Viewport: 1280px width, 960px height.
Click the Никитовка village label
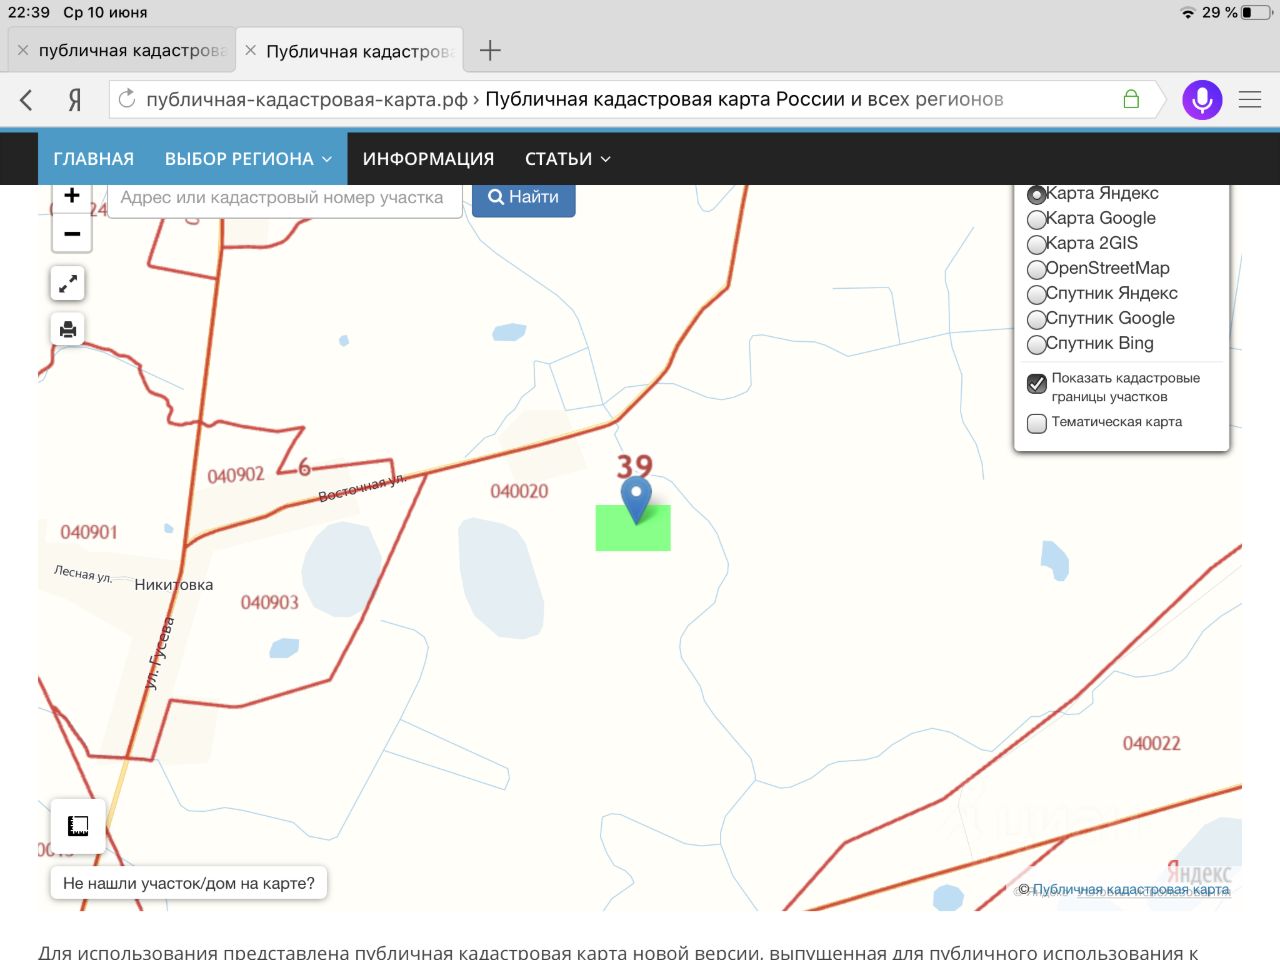pyautogui.click(x=174, y=585)
